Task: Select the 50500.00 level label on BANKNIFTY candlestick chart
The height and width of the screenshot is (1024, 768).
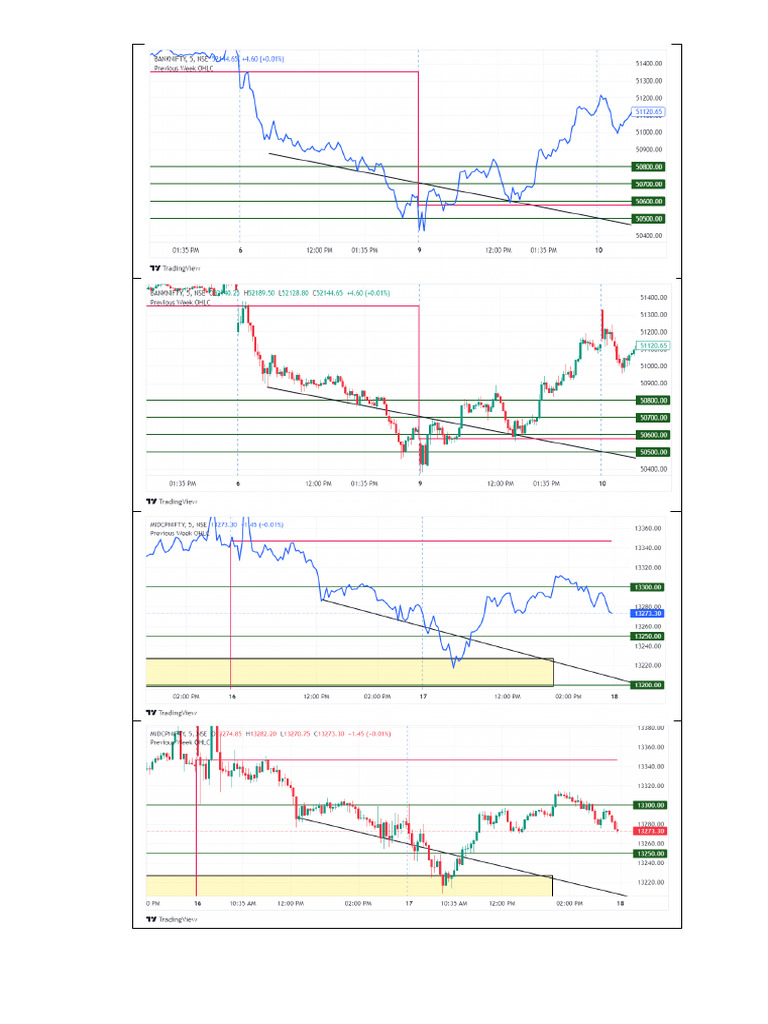Action: (653, 452)
